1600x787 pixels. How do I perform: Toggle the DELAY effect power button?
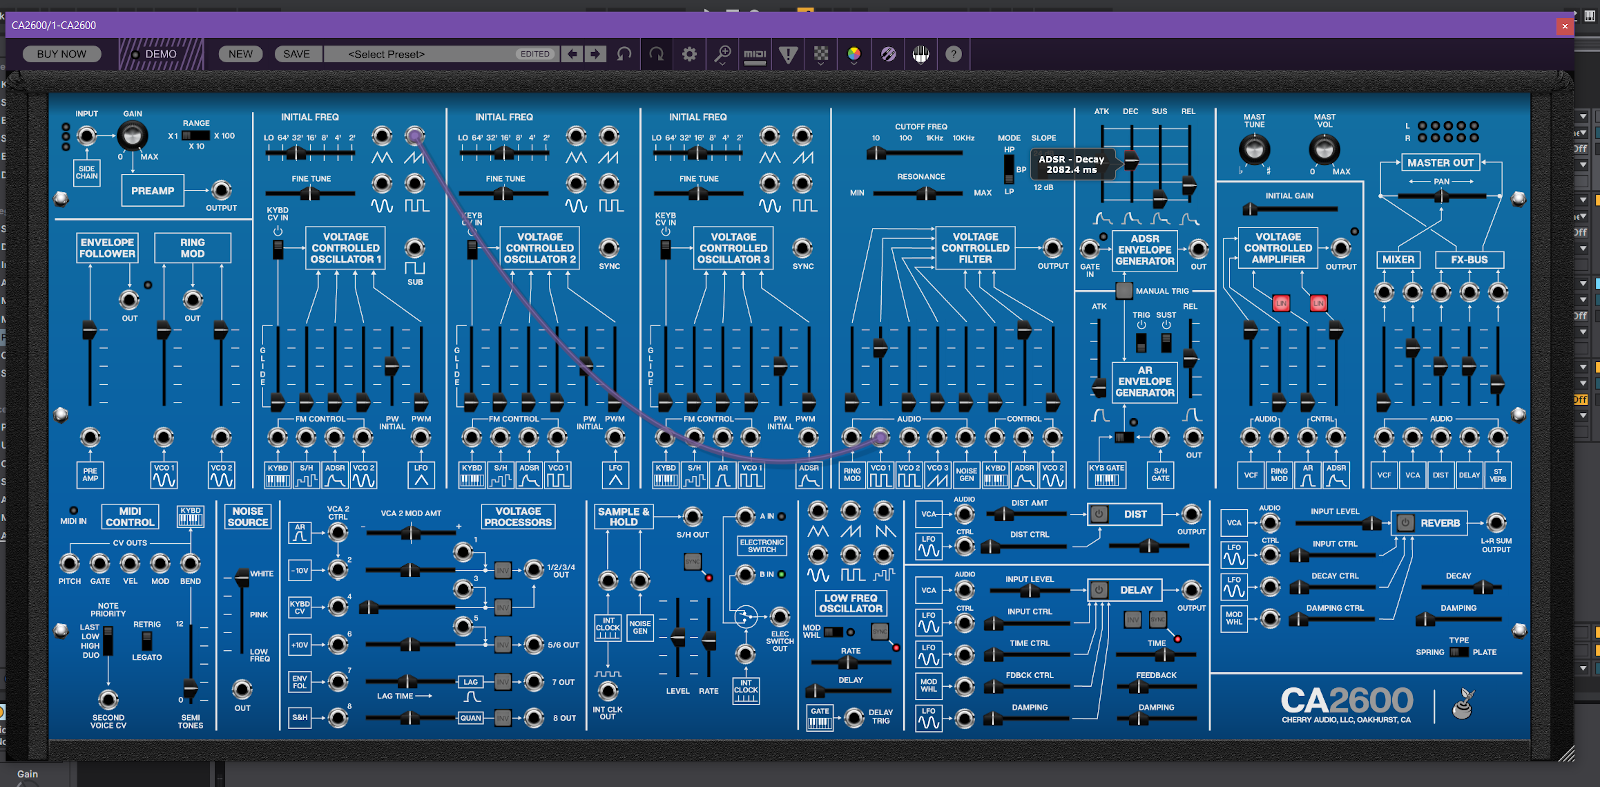[x=1099, y=590]
